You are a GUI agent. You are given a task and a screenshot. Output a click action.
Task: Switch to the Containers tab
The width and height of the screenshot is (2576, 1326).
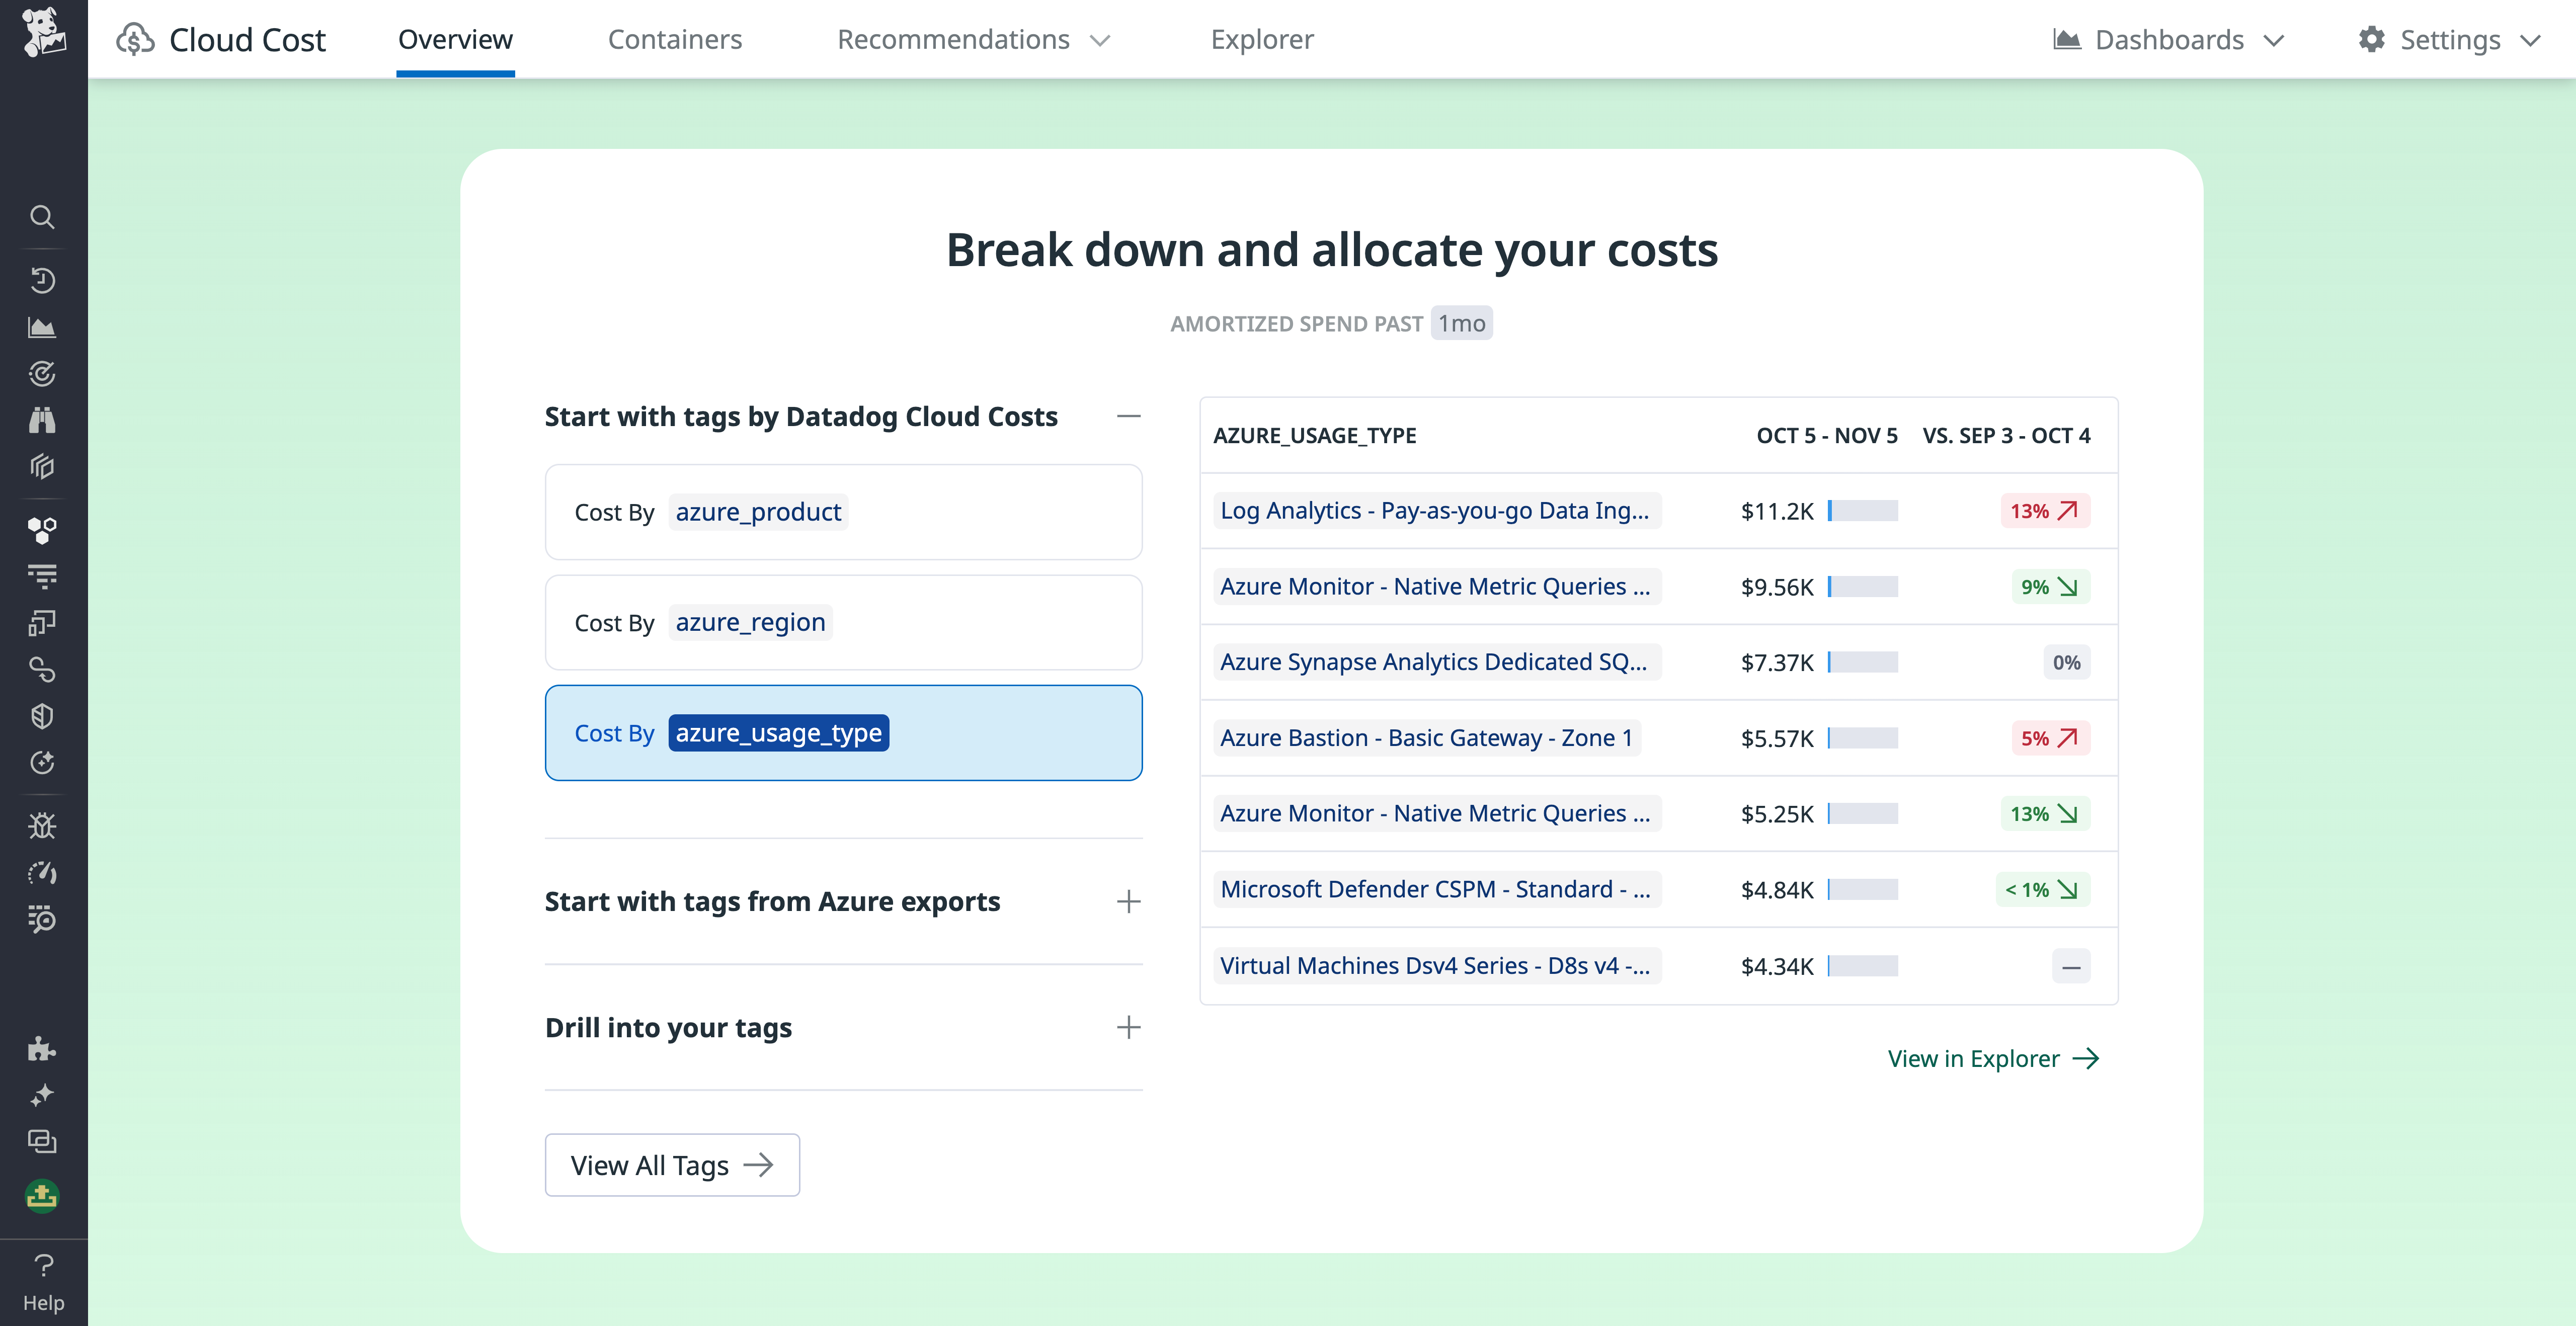click(675, 39)
